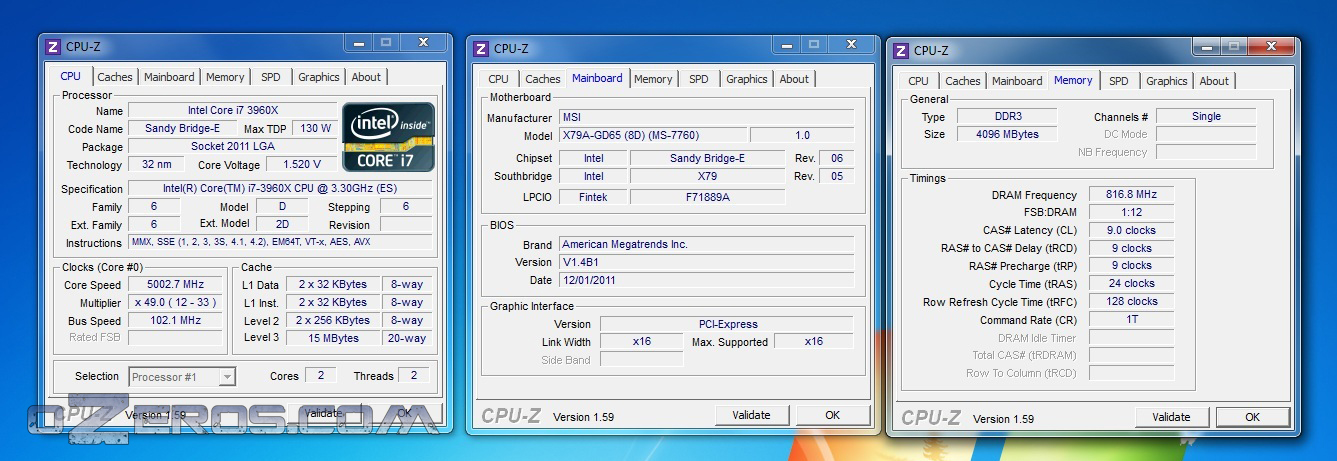
Task: Click the Southbridge value X79
Action: click(707, 176)
